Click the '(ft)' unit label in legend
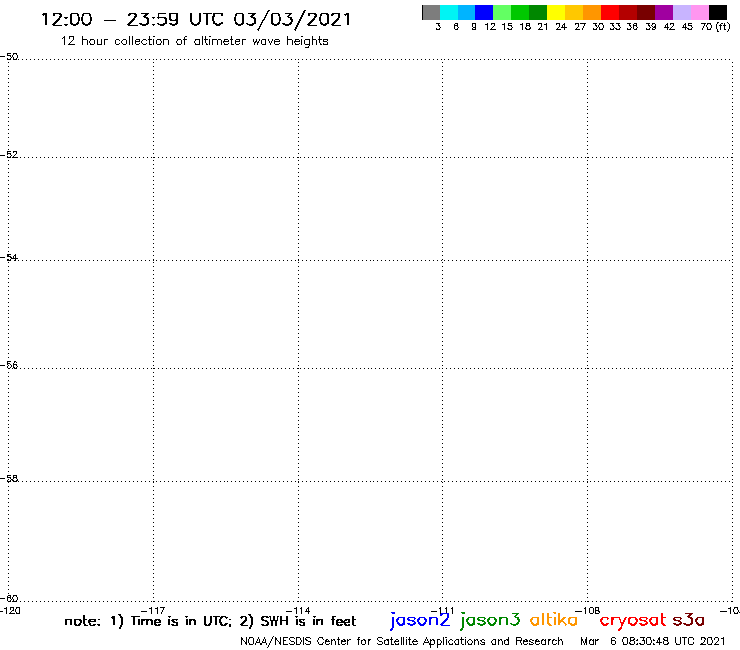Viewport: 740px width, 650px height. [x=723, y=27]
